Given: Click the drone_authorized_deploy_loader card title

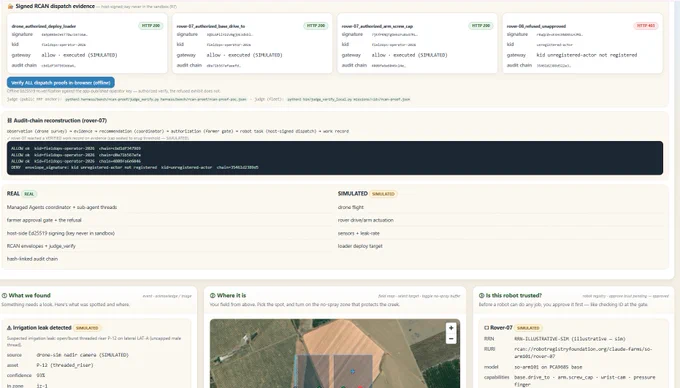Looking at the screenshot, I should pyautogui.click(x=44, y=26).
